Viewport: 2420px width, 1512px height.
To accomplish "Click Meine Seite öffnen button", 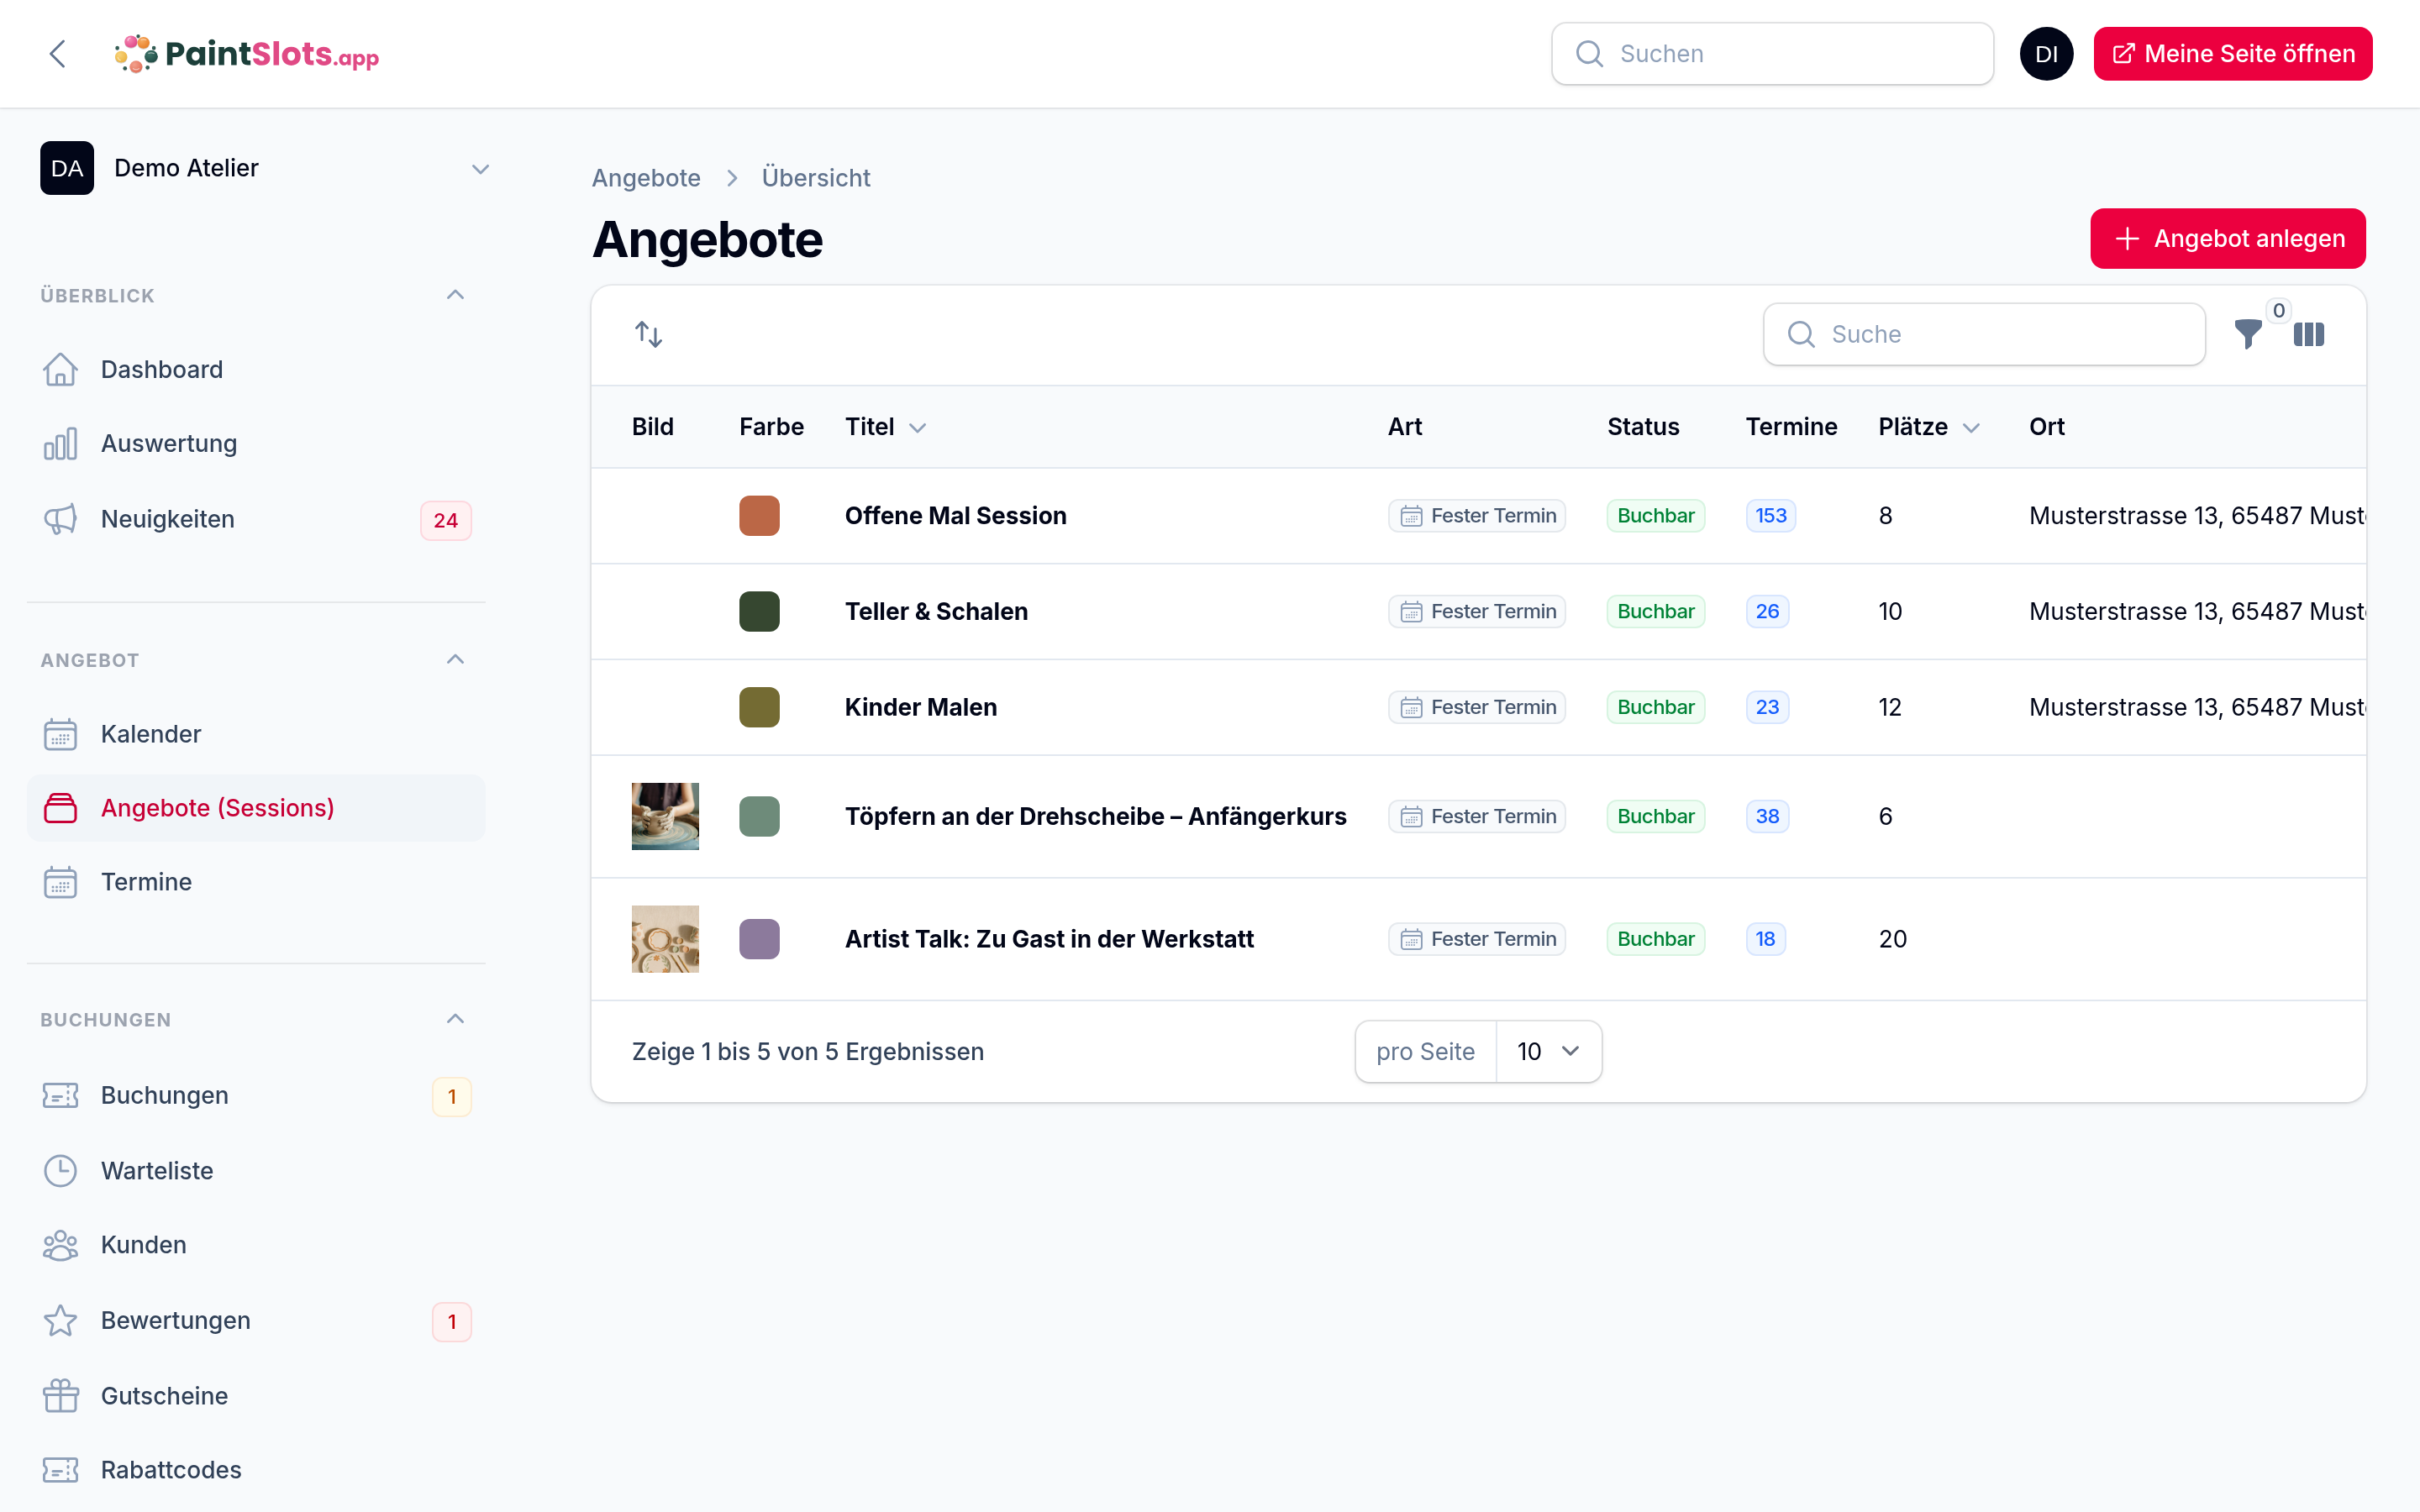I will (x=2232, y=54).
